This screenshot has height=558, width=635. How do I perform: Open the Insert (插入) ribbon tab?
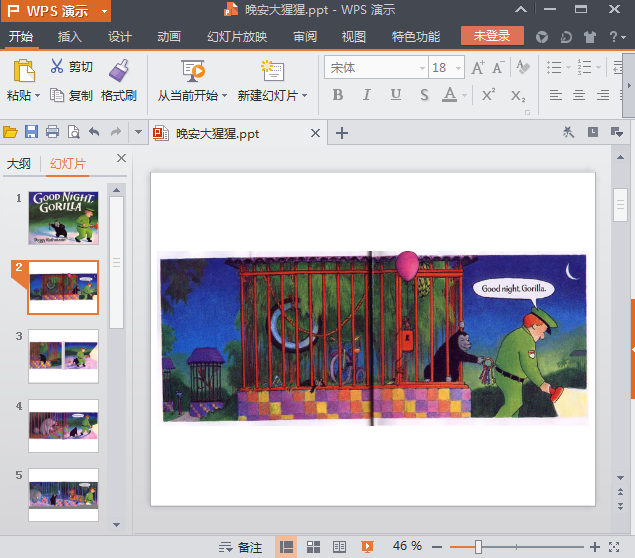pyautogui.click(x=70, y=37)
